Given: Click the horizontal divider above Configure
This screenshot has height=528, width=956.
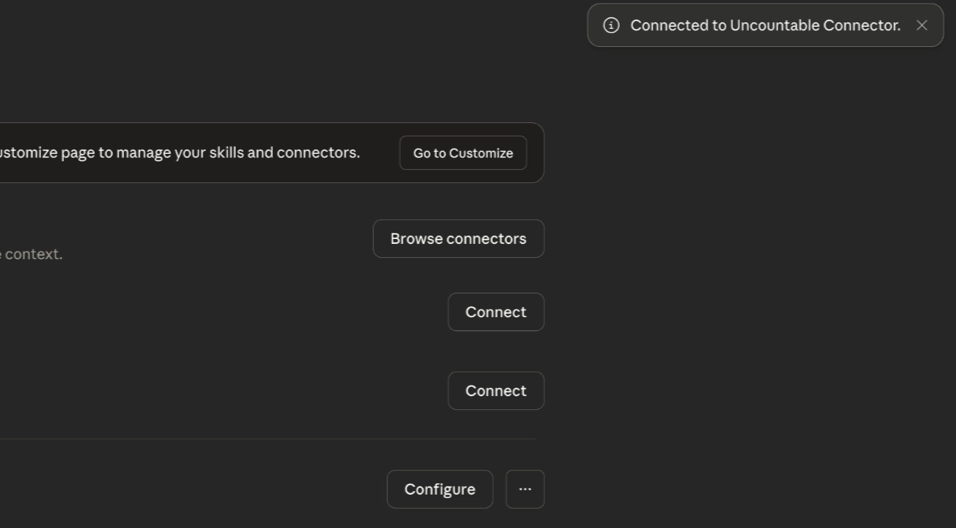Looking at the screenshot, I should click(268, 438).
